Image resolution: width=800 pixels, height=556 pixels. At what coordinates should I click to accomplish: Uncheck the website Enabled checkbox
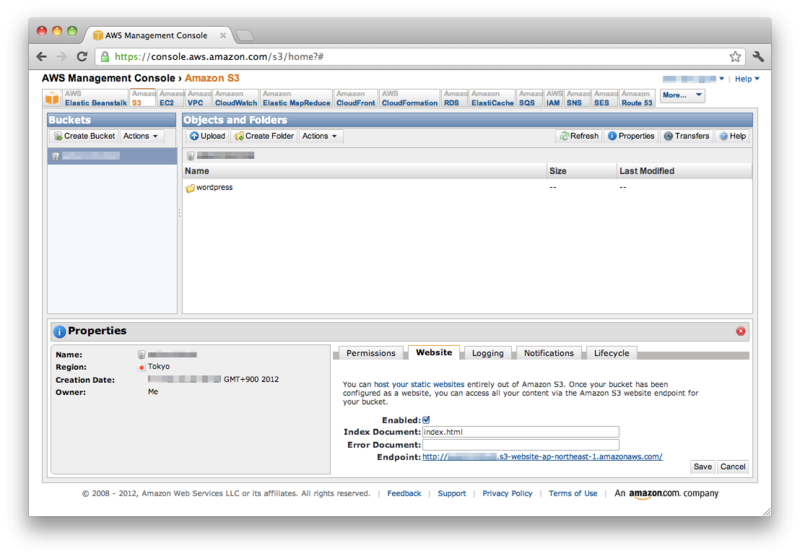[x=426, y=420]
